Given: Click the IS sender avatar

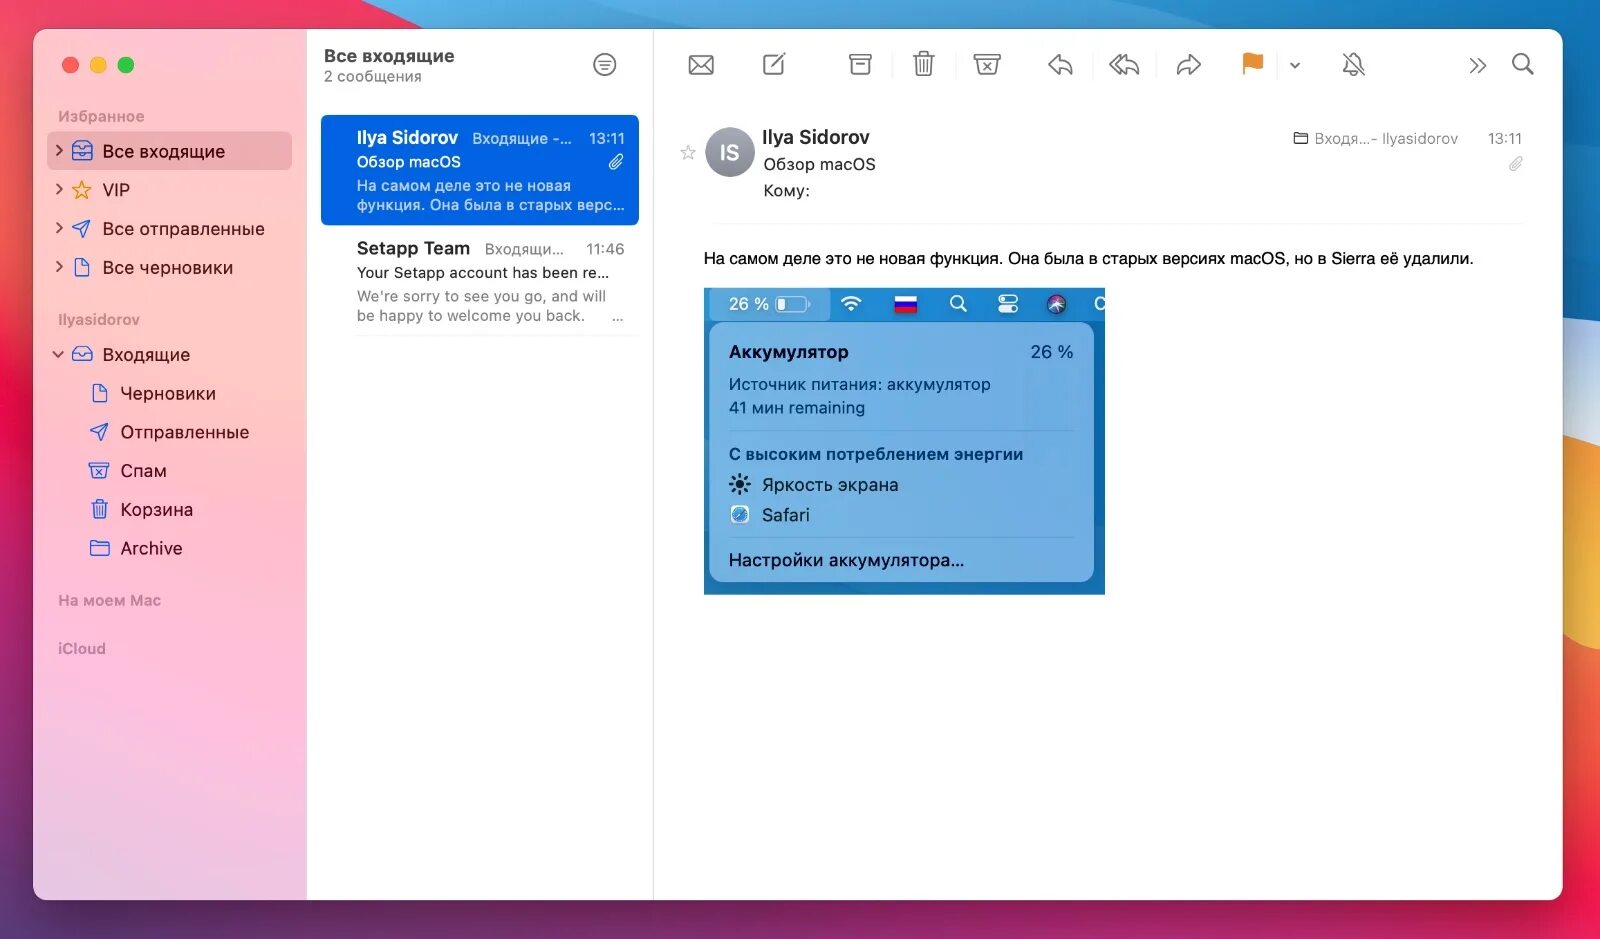Looking at the screenshot, I should 730,152.
